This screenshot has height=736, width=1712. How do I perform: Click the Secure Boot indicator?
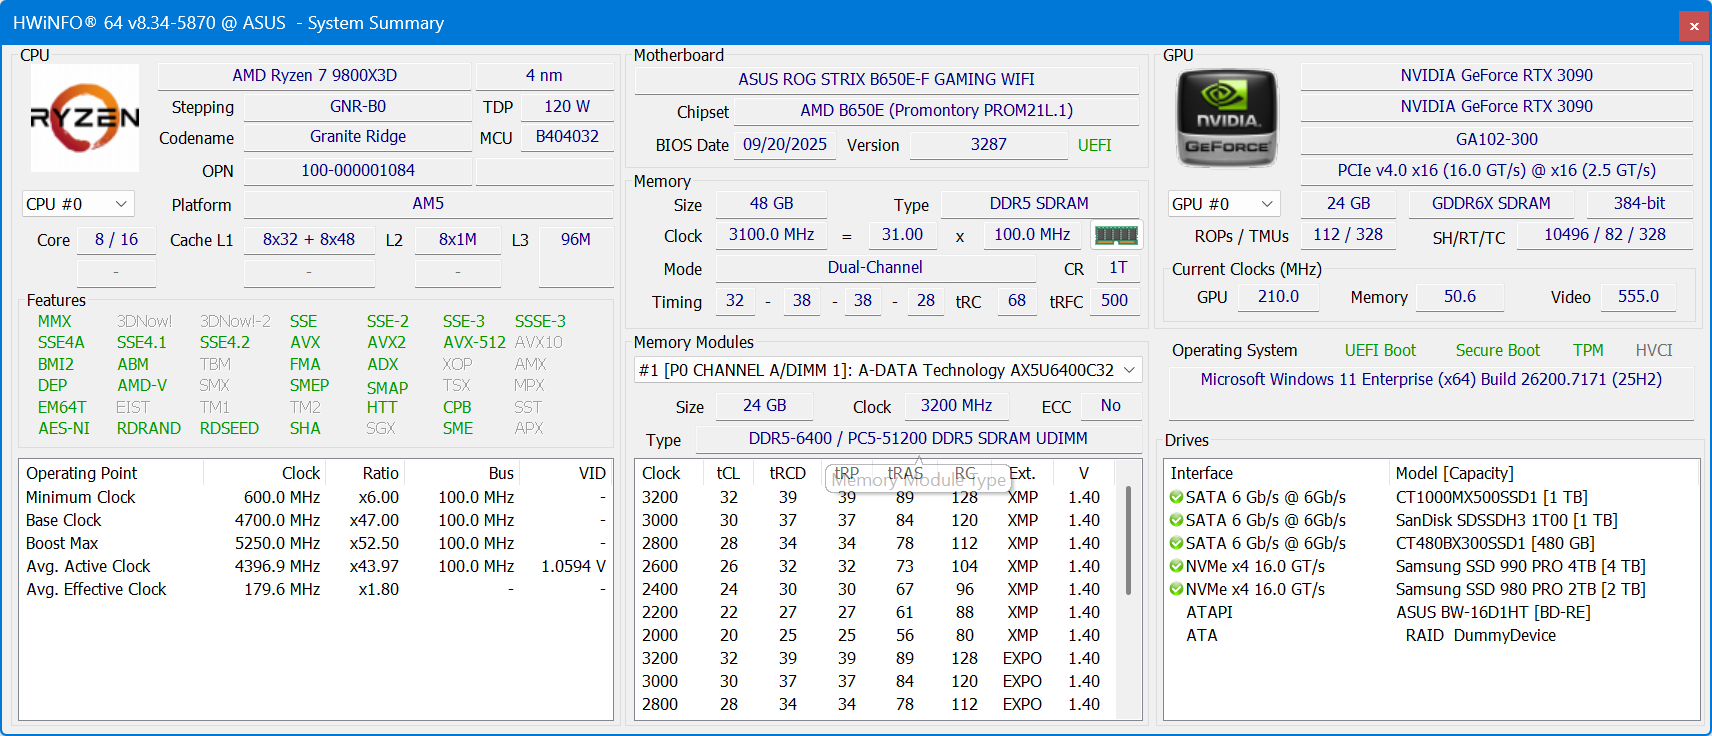[x=1497, y=350]
